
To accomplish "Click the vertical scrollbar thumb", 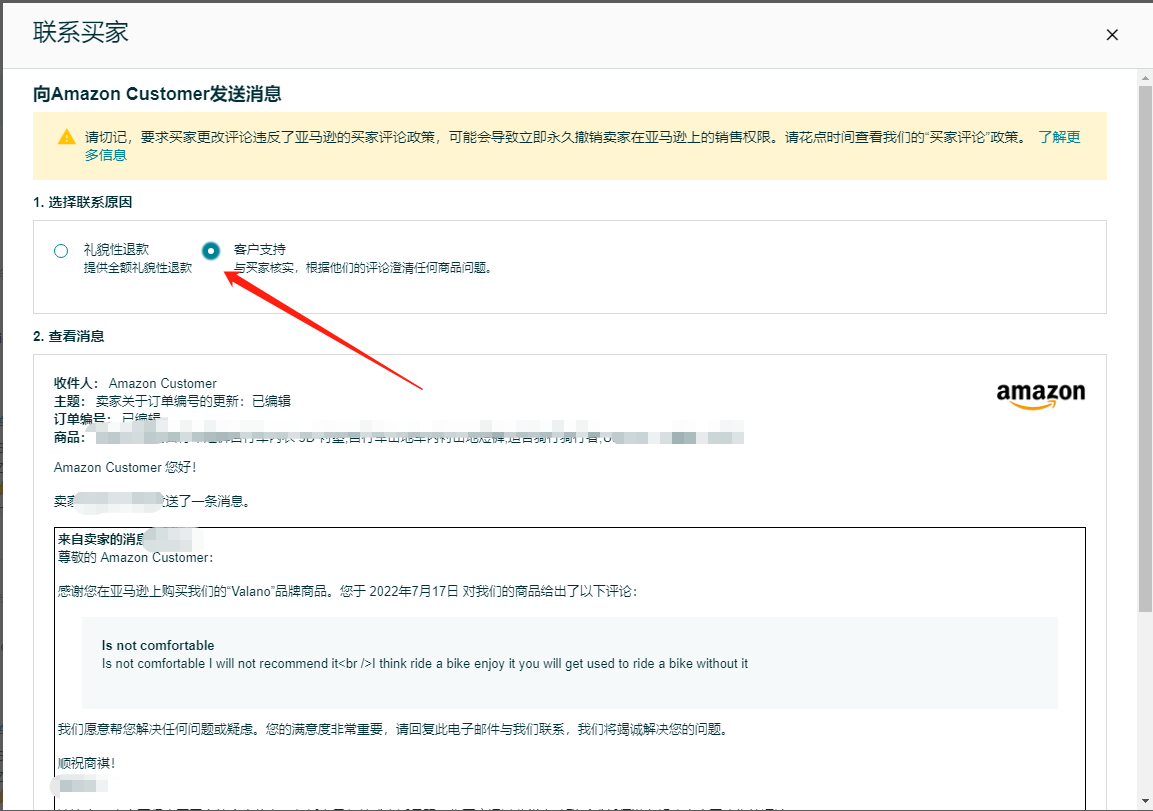I will (x=1145, y=349).
